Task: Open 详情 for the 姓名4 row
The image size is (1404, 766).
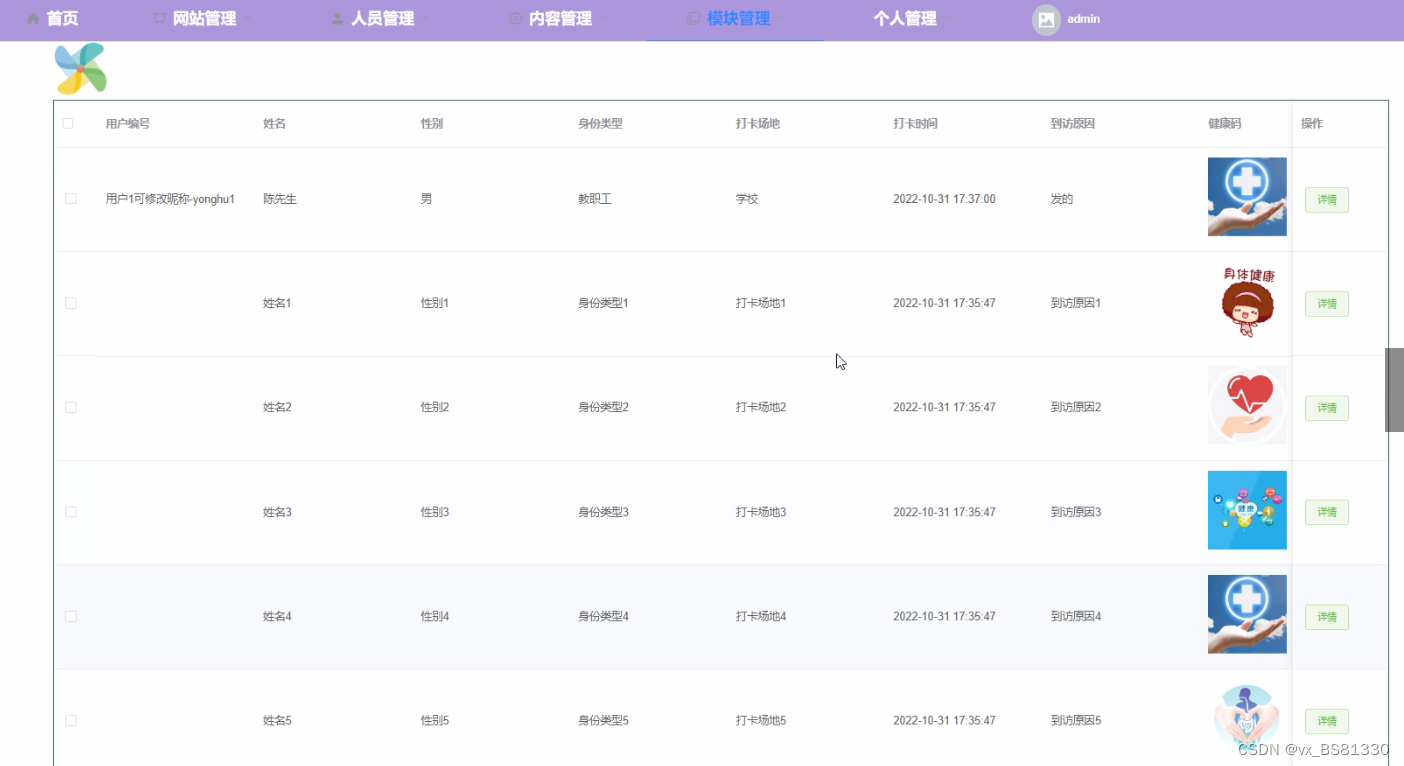Action: pos(1327,617)
